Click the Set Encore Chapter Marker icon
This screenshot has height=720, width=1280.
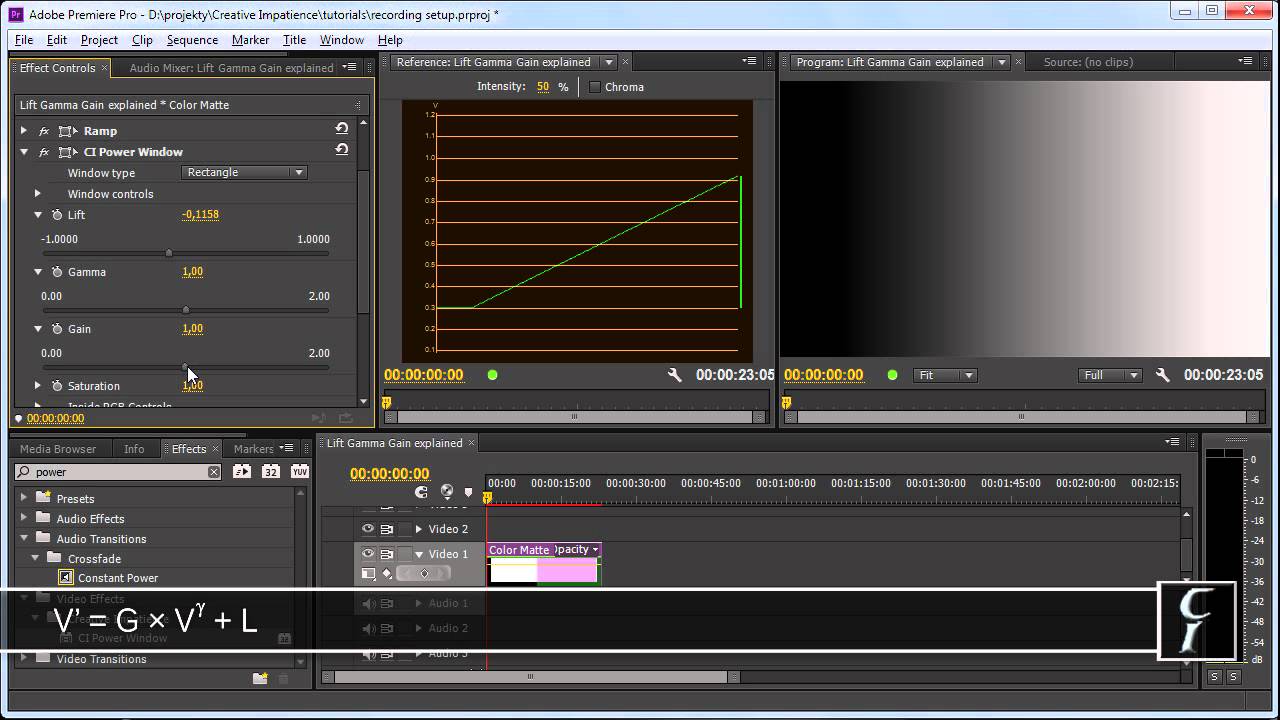446,492
